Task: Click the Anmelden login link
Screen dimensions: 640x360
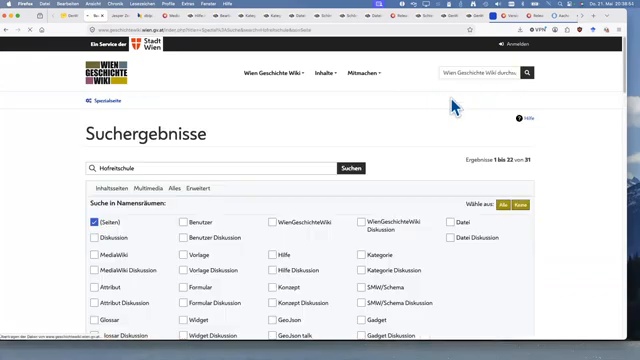Action: (514, 44)
